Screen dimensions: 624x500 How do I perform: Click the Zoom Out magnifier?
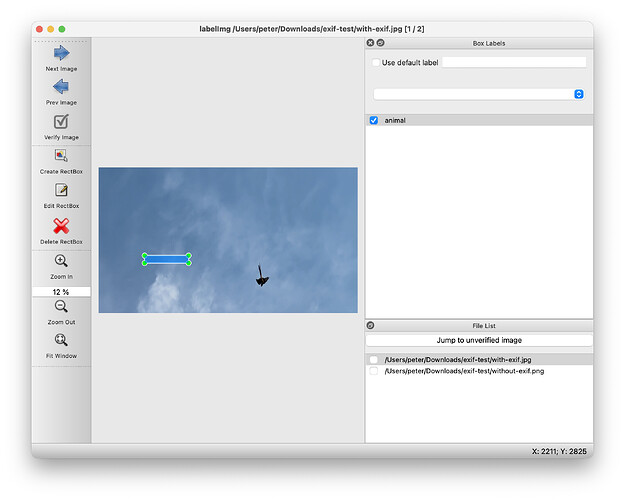(x=61, y=307)
